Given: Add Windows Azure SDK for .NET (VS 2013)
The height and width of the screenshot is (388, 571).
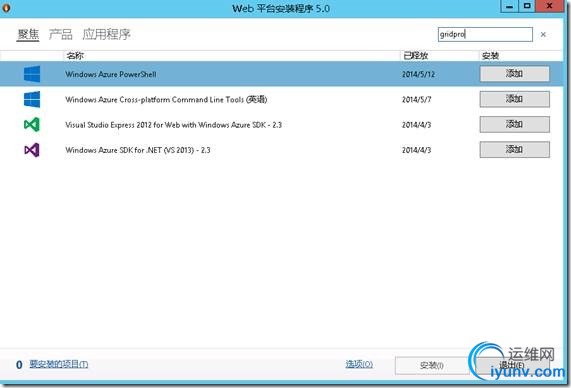Looking at the screenshot, I should pyautogui.click(x=514, y=149).
